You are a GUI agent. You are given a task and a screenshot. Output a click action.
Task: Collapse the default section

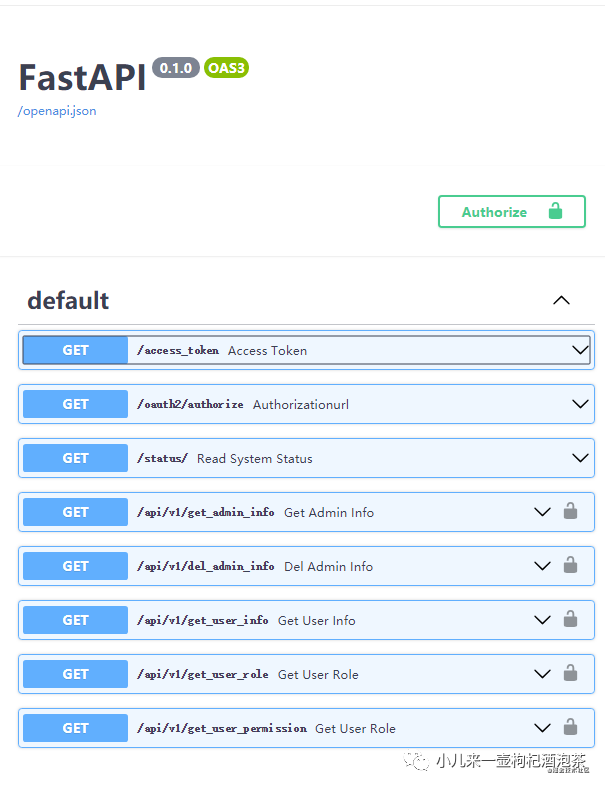[x=561, y=300]
